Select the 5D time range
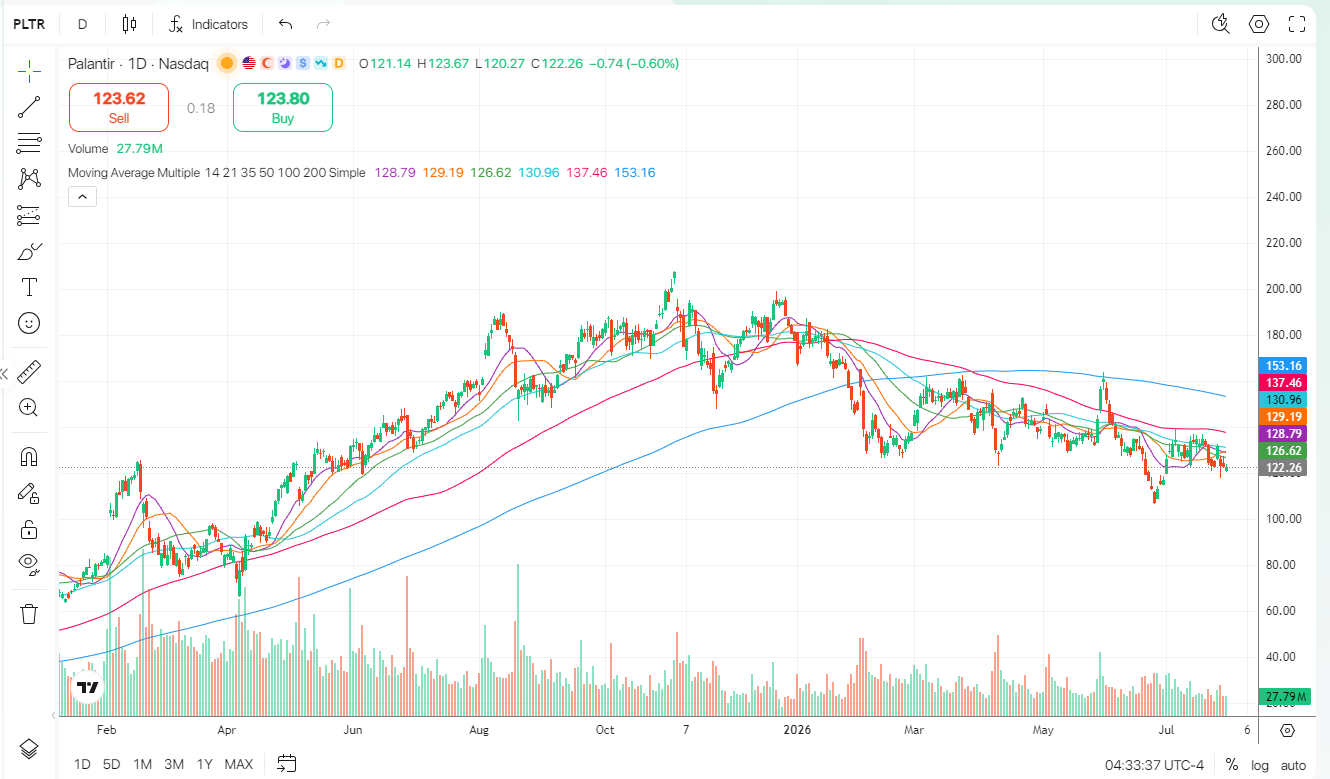This screenshot has width=1330, height=779. tap(111, 764)
